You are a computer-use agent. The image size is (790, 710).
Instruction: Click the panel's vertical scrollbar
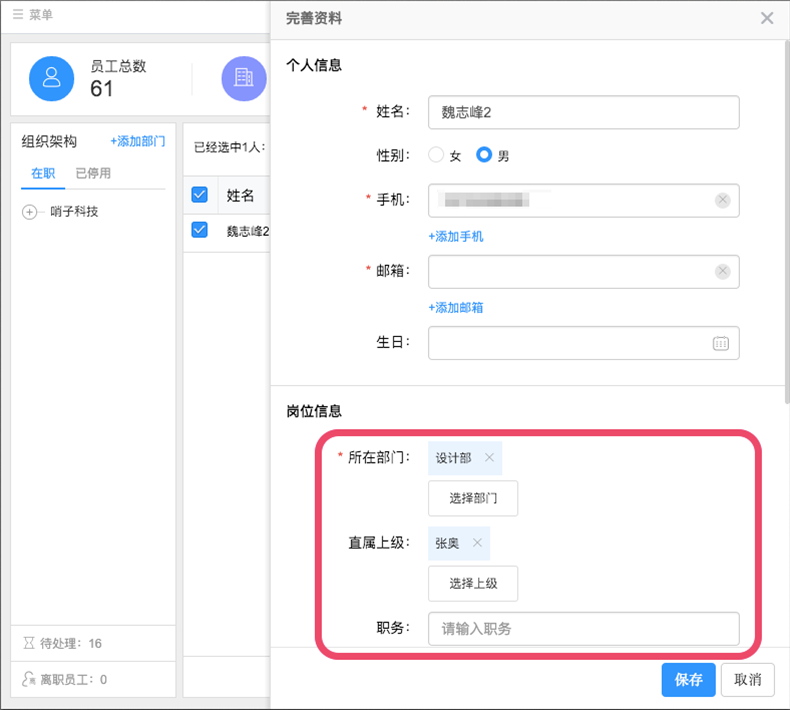786,222
